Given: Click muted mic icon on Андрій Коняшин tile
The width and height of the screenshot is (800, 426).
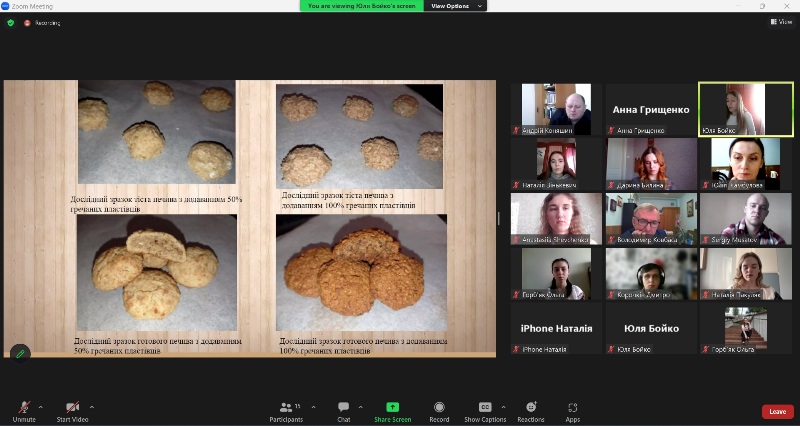Looking at the screenshot, I should [x=516, y=131].
